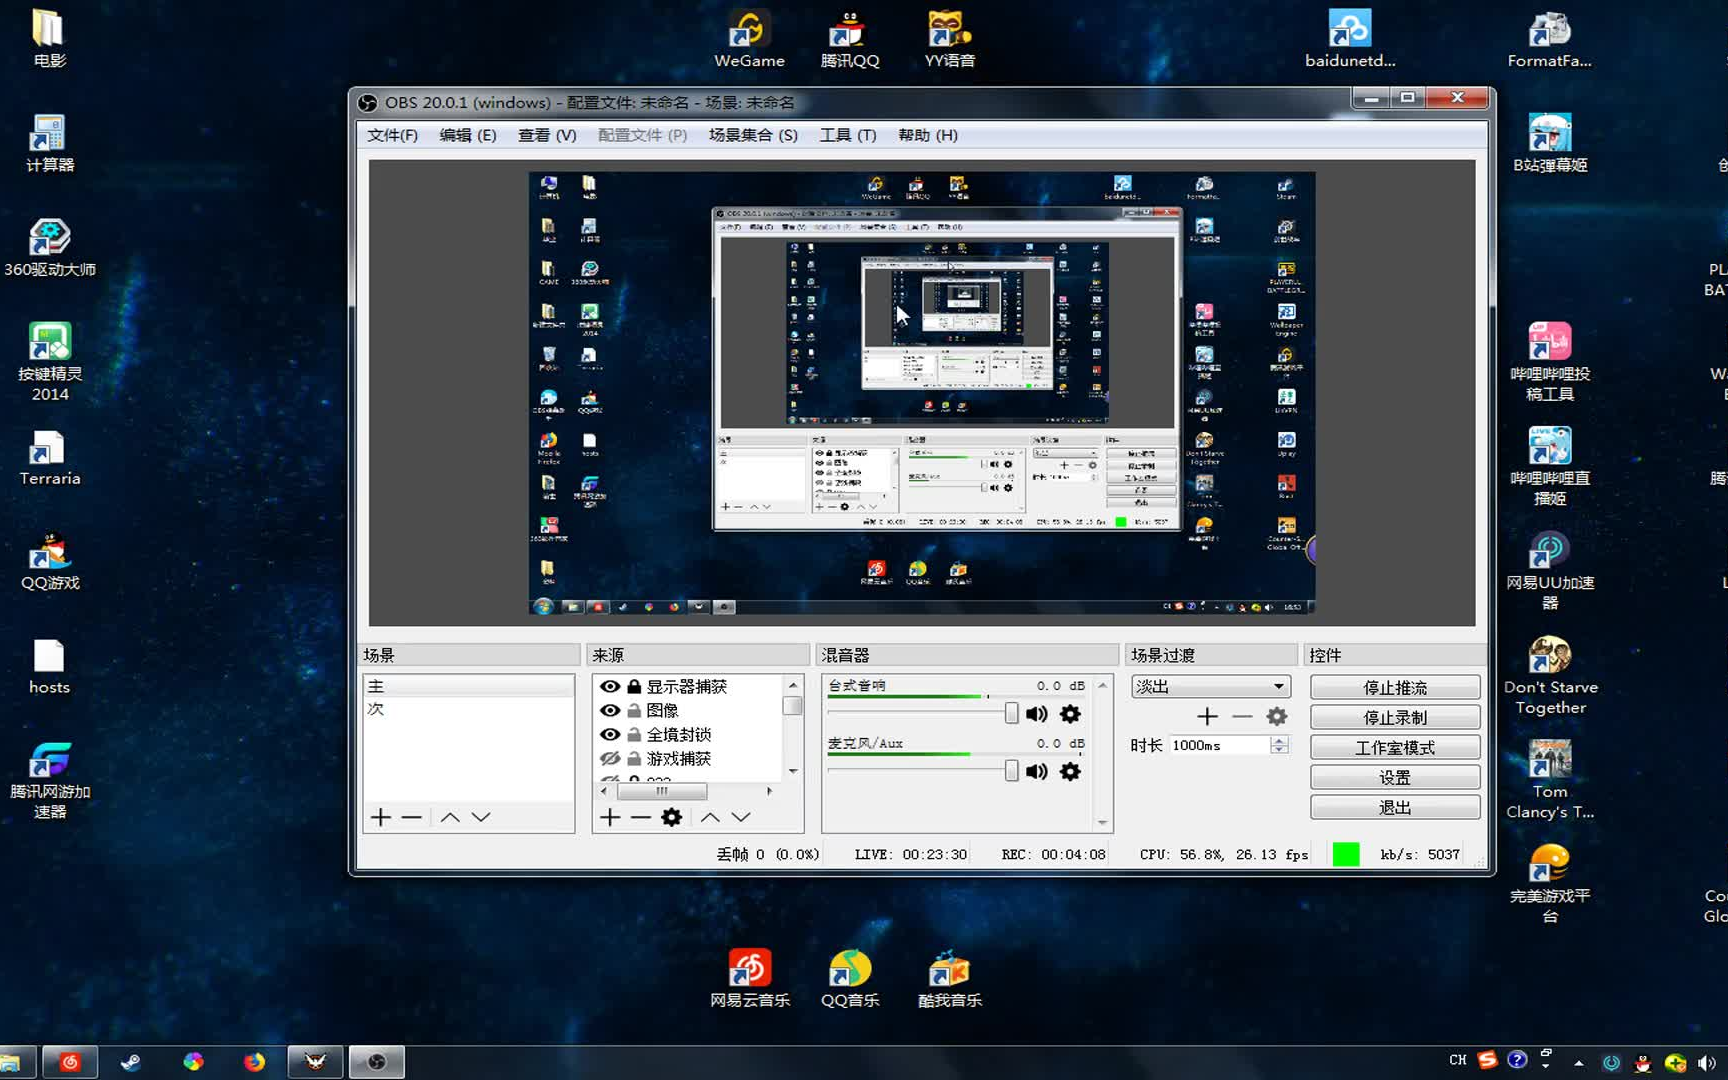Screen dimensions: 1728x1080
Task: Open WeGame desktop shortcut
Action: click(x=749, y=40)
